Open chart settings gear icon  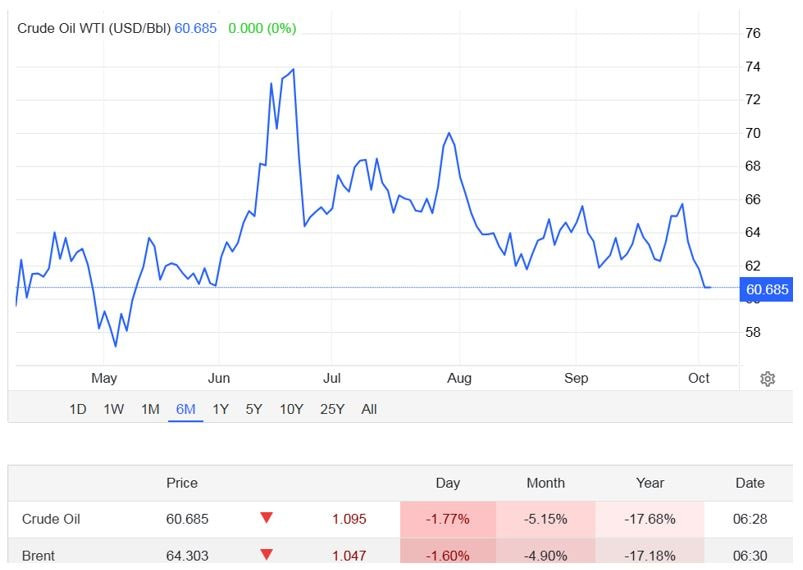click(768, 378)
